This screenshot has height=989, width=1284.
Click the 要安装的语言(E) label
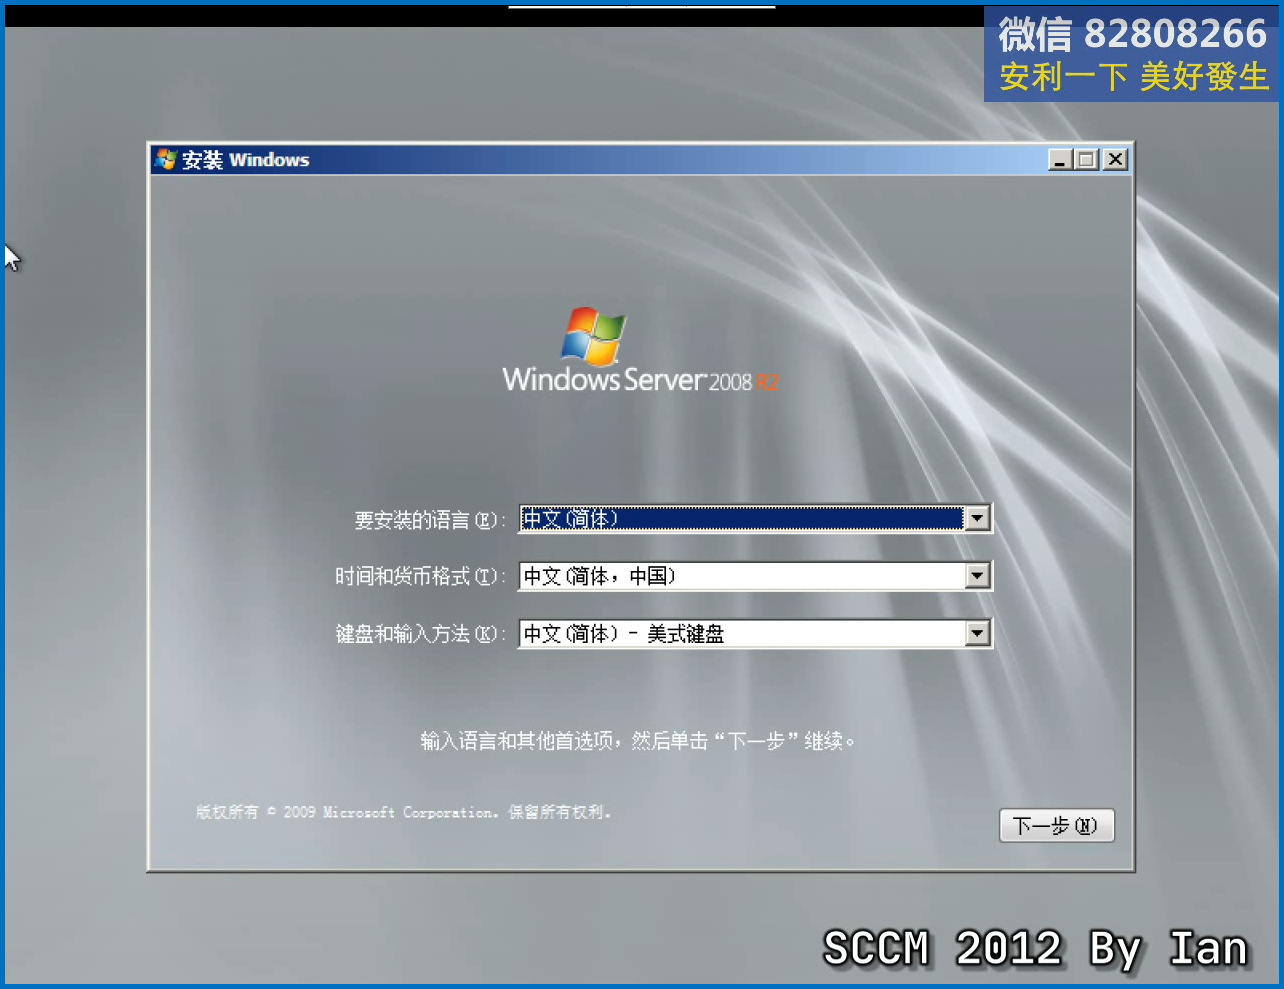[430, 520]
